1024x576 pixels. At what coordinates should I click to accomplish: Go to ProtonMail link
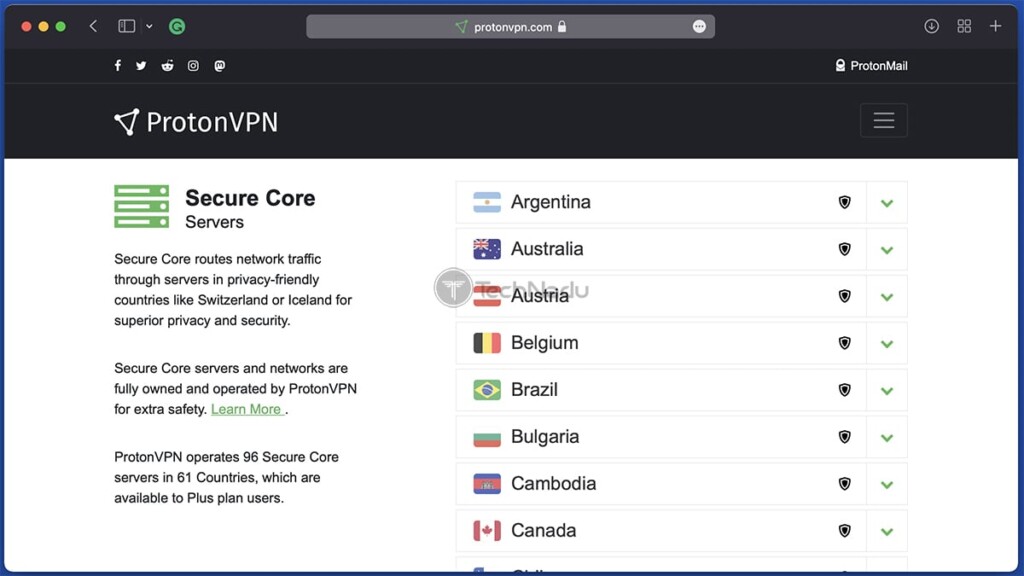871,65
